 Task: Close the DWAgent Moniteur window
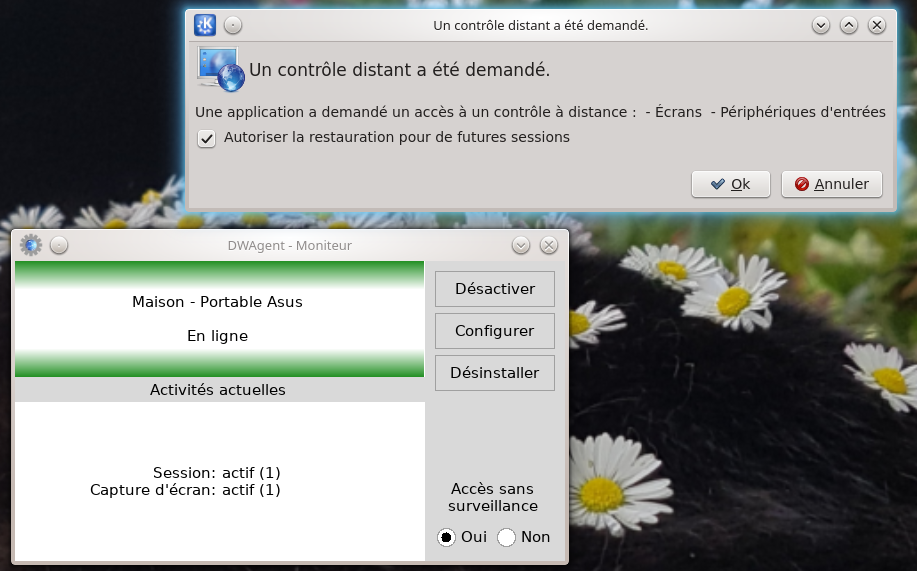click(549, 245)
